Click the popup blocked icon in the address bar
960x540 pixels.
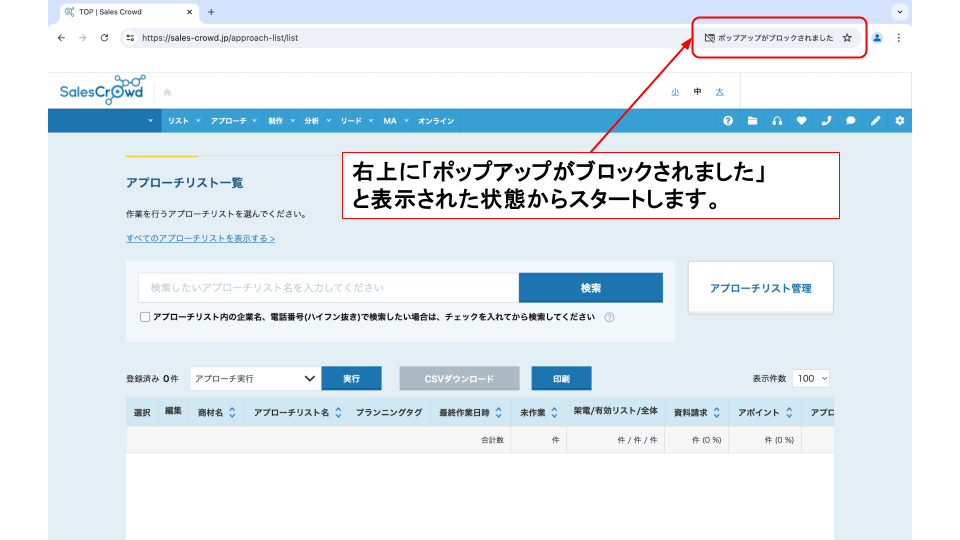click(x=710, y=38)
